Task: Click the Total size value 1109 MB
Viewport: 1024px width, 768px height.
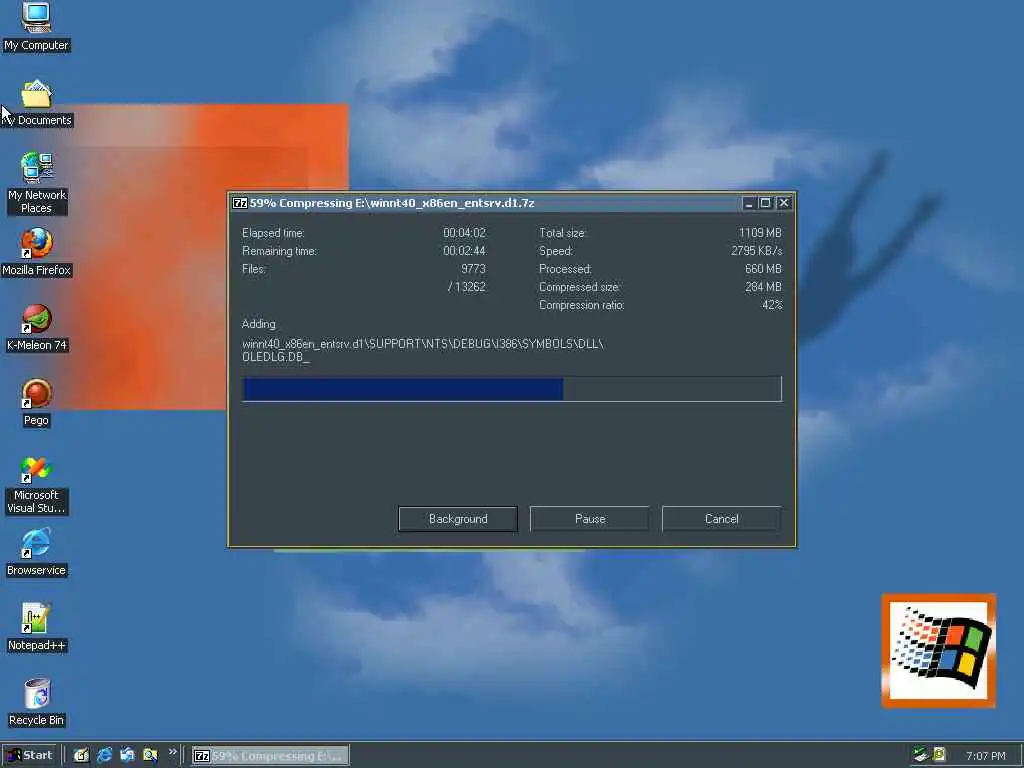Action: (760, 233)
